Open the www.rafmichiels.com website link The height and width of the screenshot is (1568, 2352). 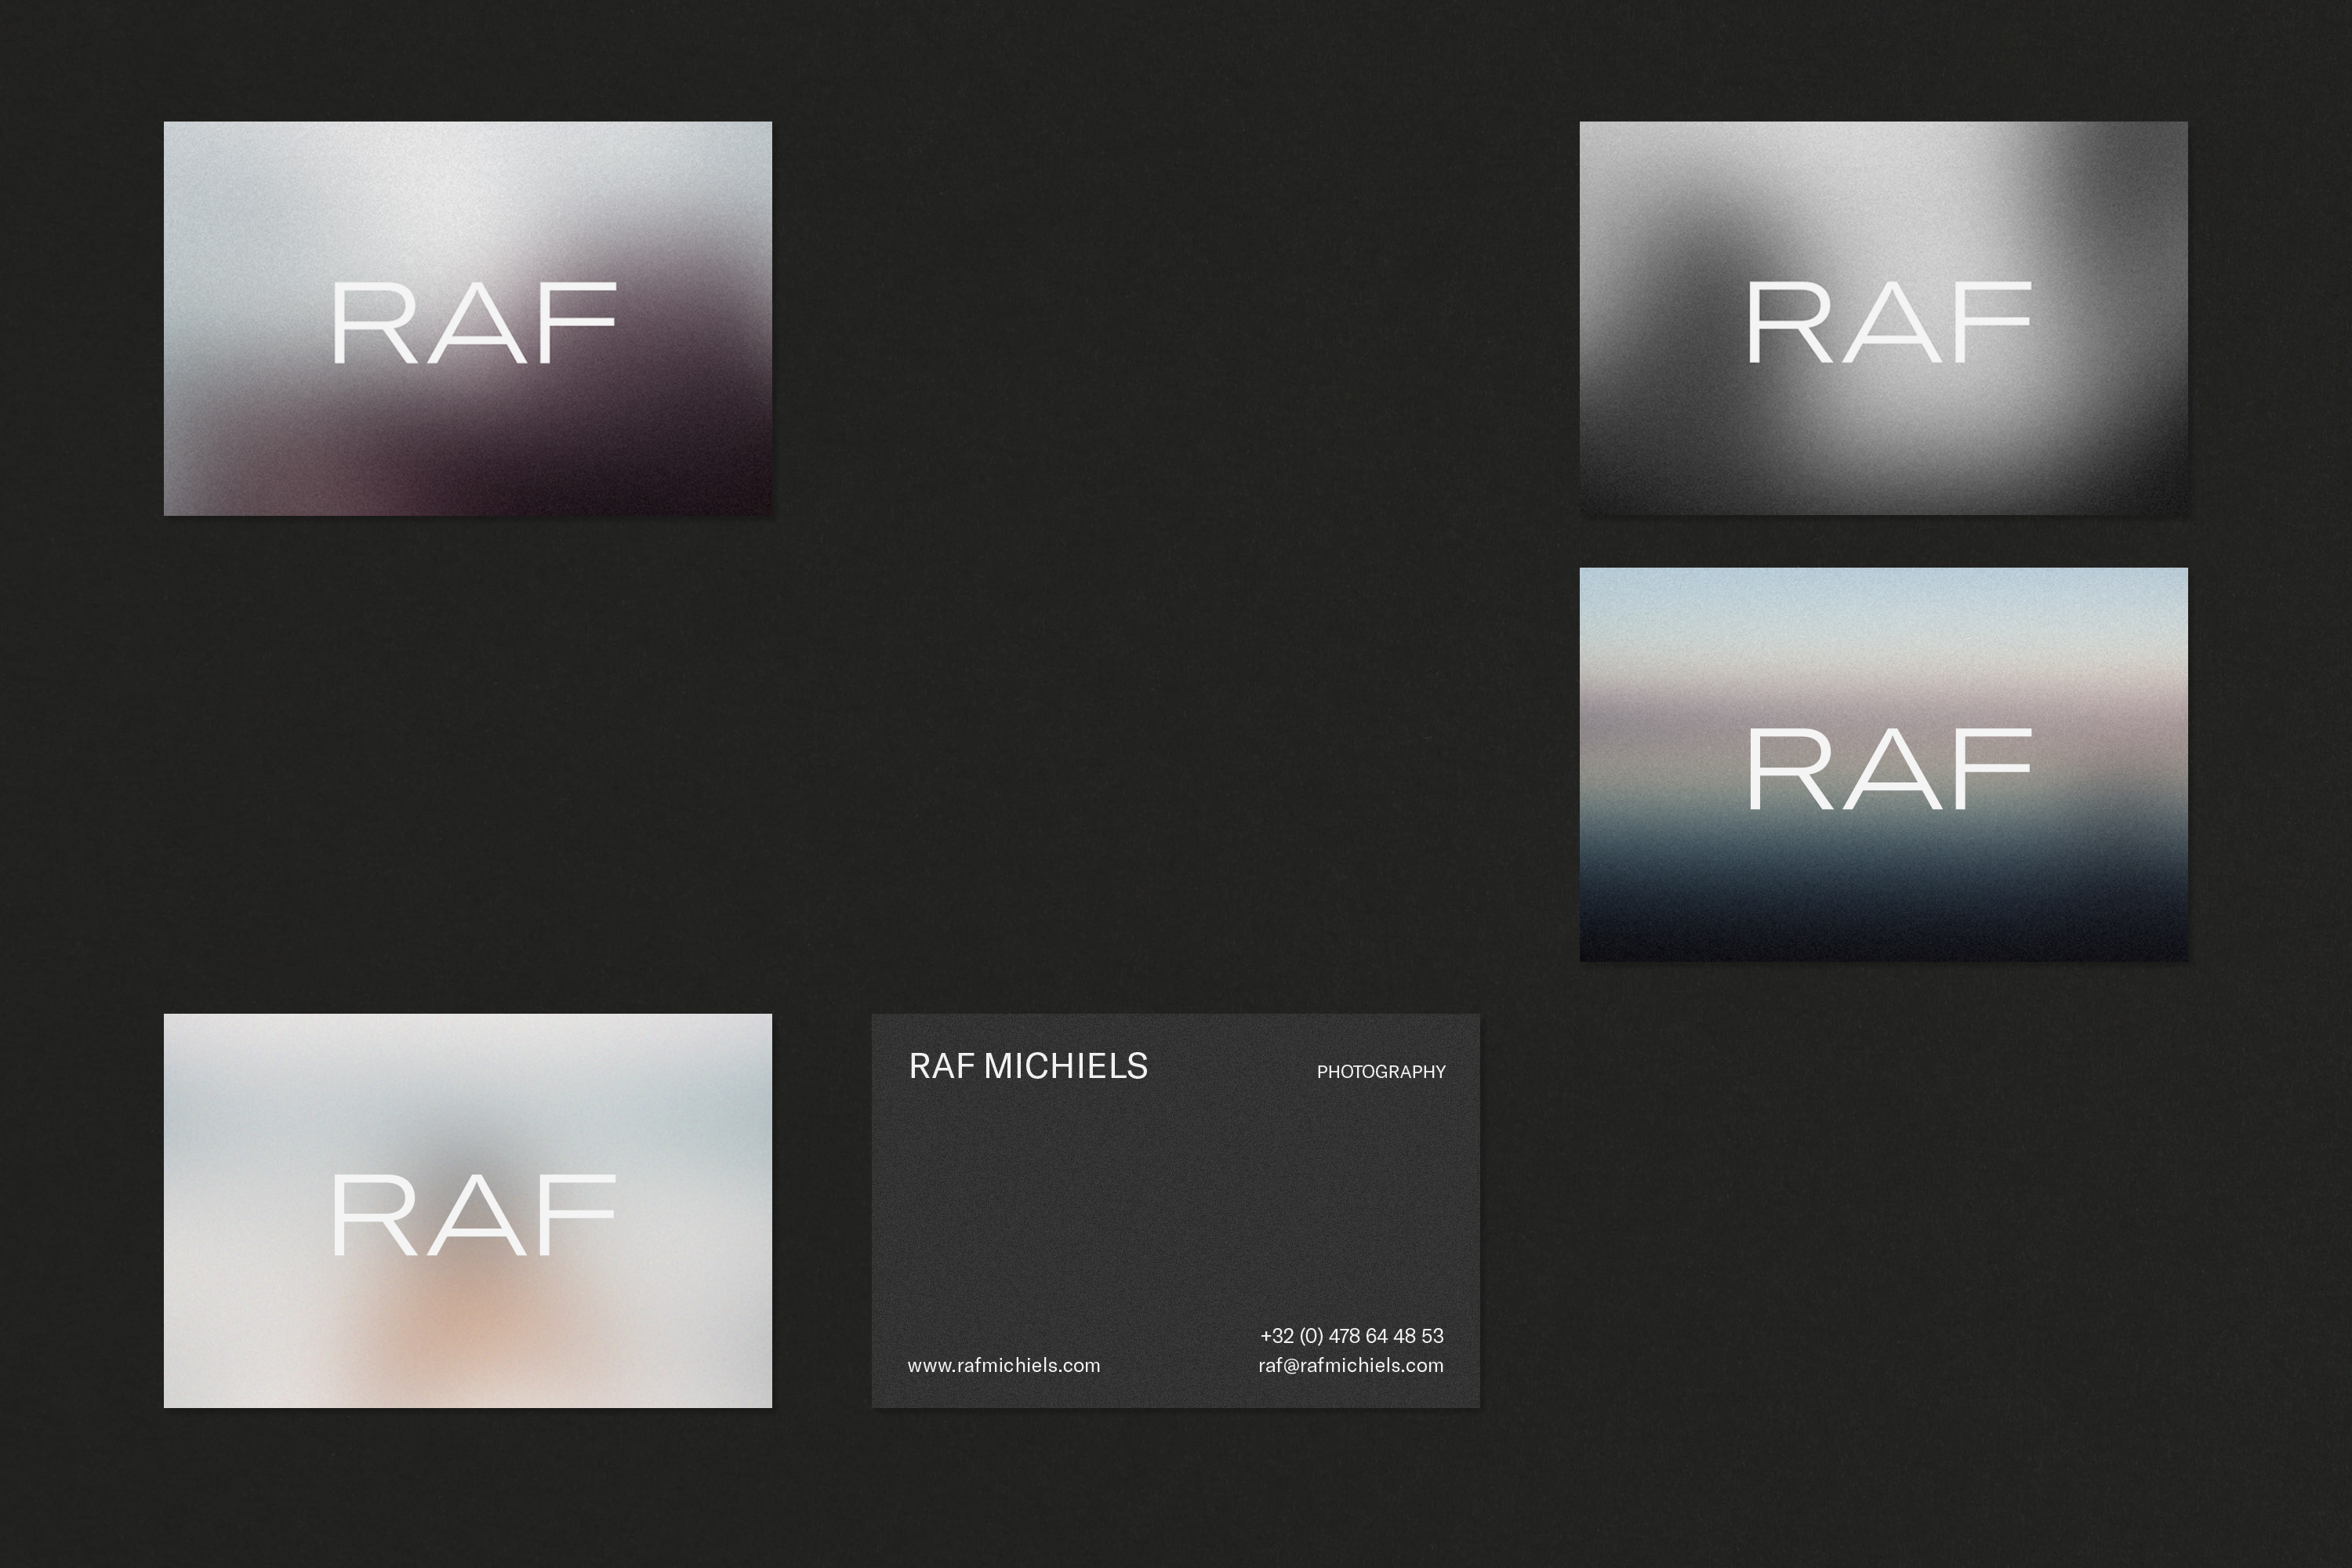pos(1003,1365)
